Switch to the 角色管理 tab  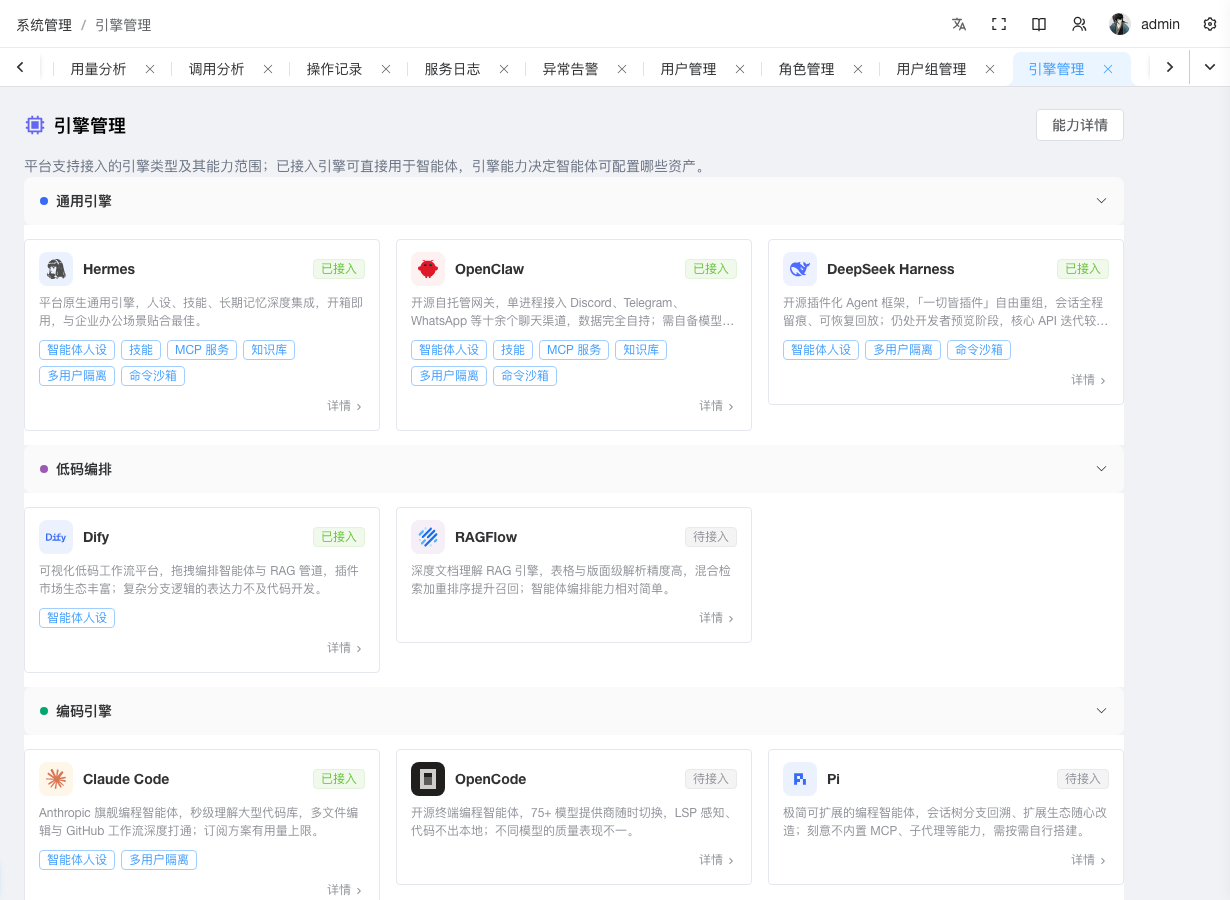(806, 69)
